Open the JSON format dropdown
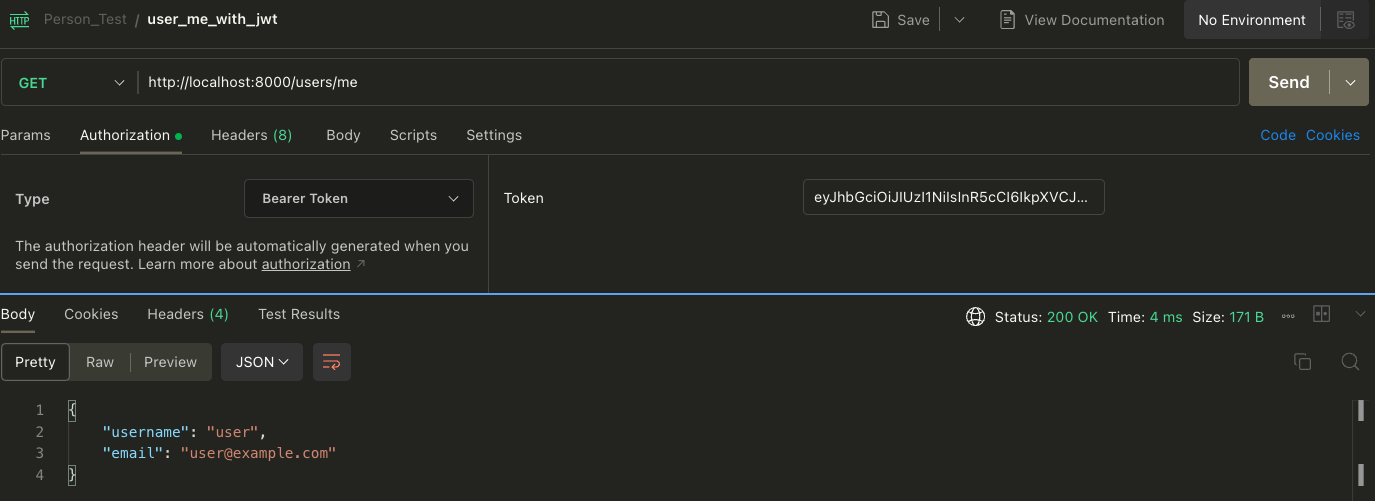The image size is (1375, 501). 262,362
